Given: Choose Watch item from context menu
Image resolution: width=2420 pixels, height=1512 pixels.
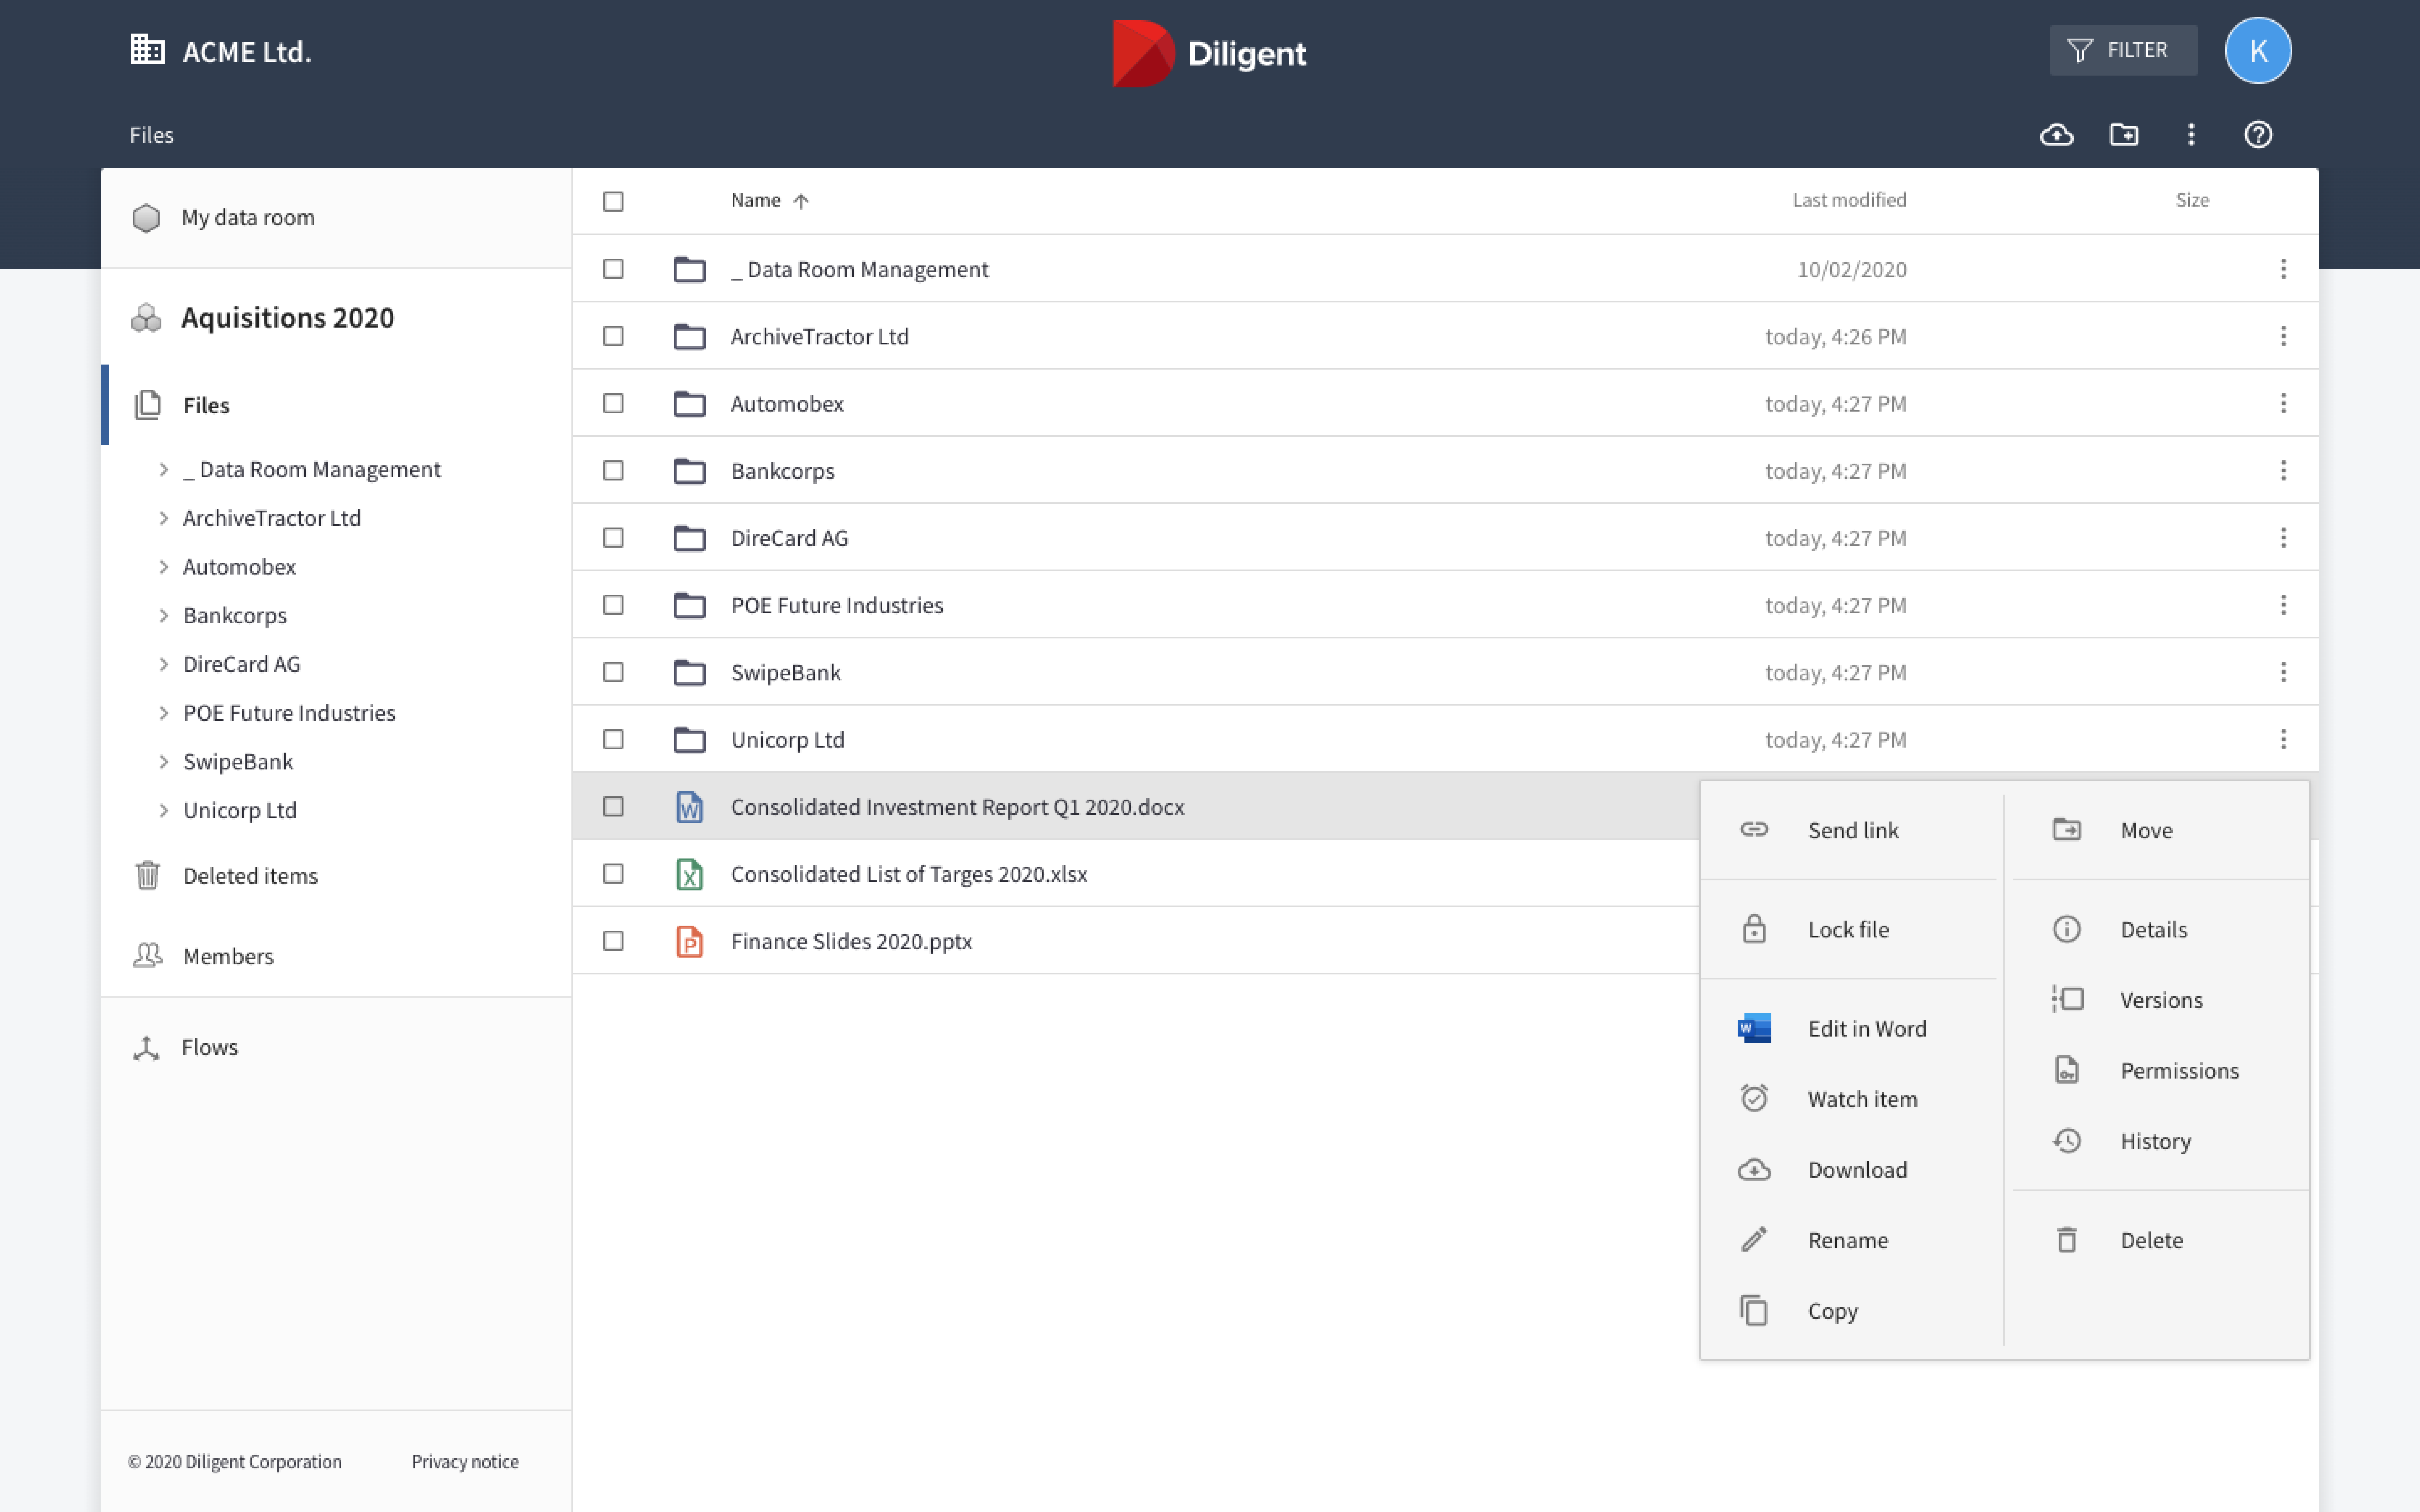Looking at the screenshot, I should 1850,1099.
